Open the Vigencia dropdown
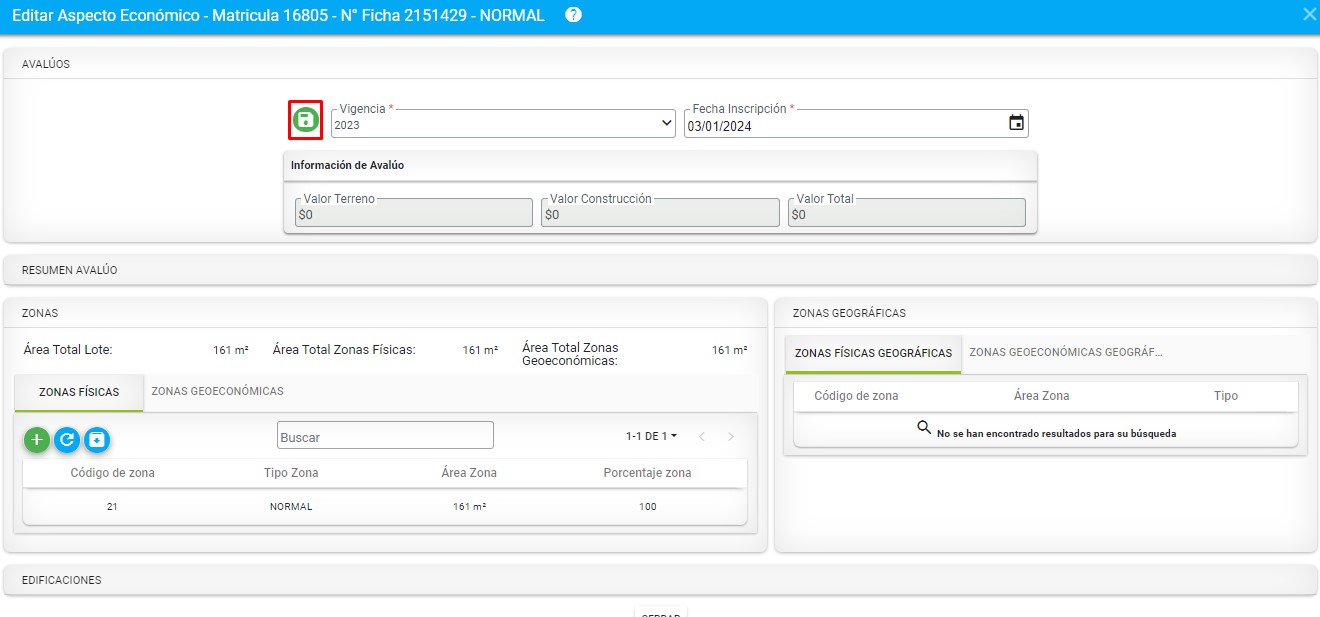The width and height of the screenshot is (1320, 617). pos(503,124)
